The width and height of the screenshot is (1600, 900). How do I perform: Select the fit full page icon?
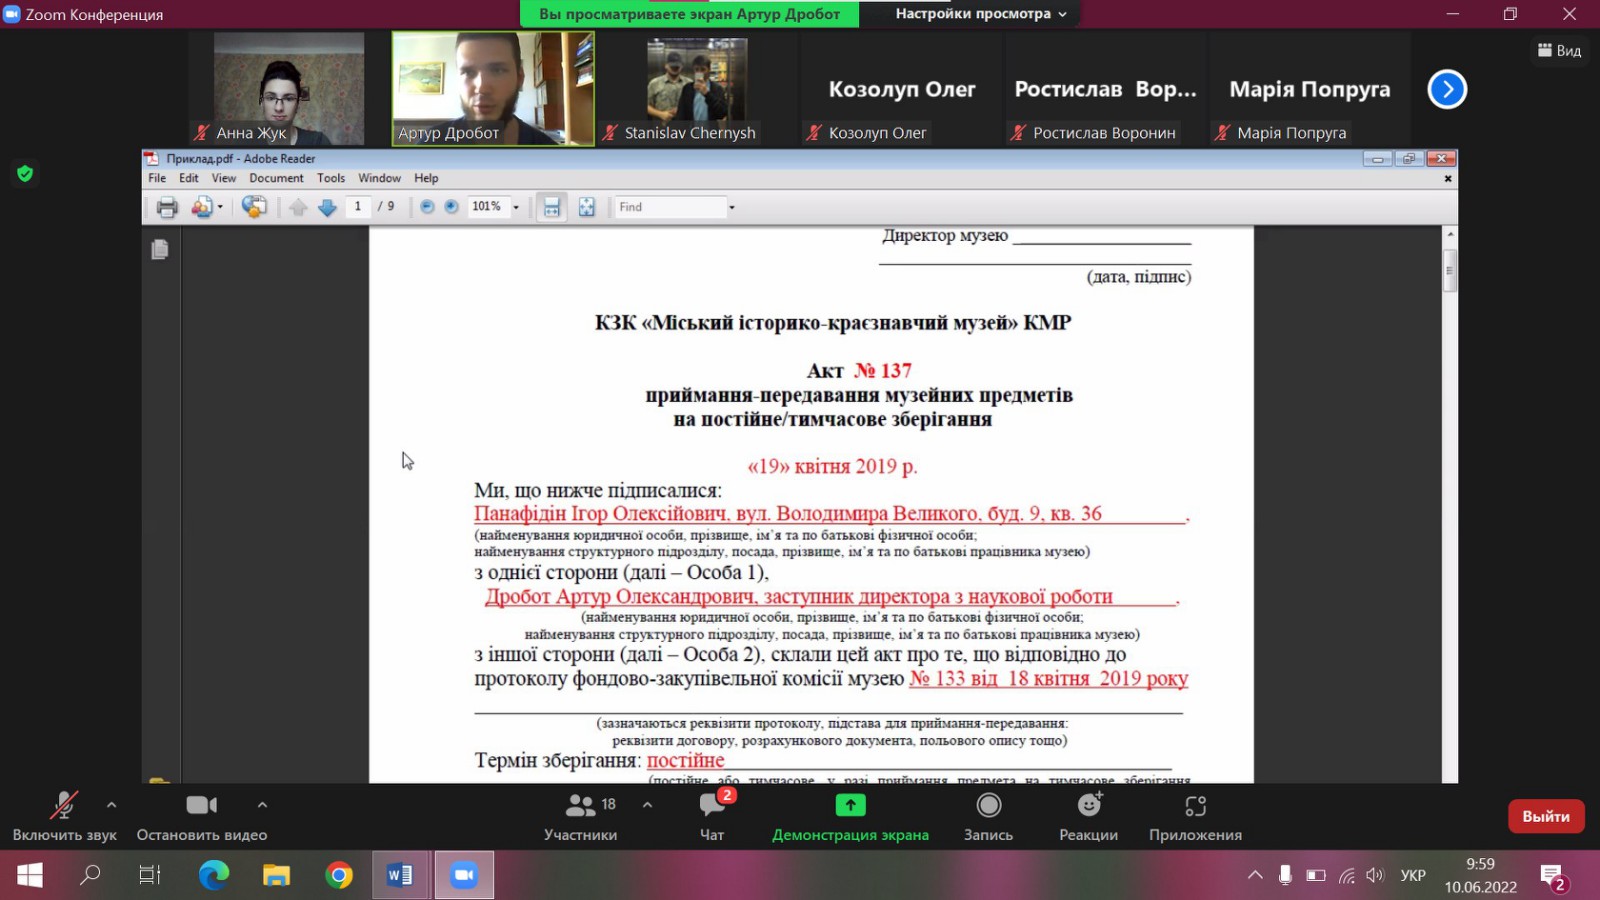pyautogui.click(x=587, y=207)
